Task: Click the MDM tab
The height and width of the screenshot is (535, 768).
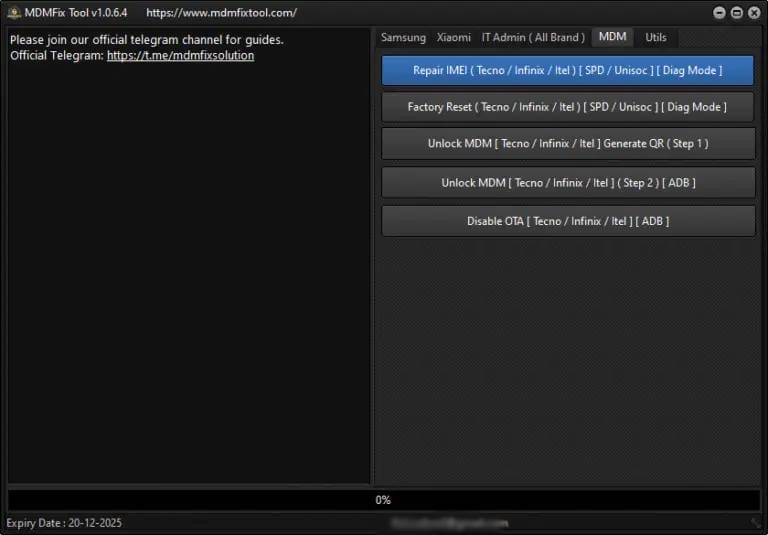Action: (612, 37)
